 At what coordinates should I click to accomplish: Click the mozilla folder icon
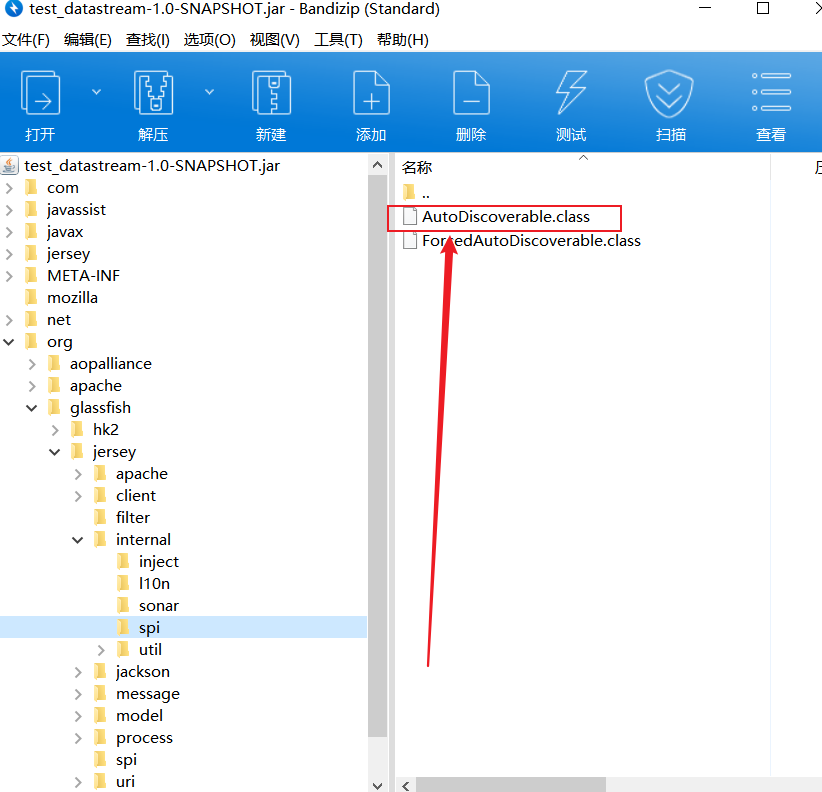(31, 298)
